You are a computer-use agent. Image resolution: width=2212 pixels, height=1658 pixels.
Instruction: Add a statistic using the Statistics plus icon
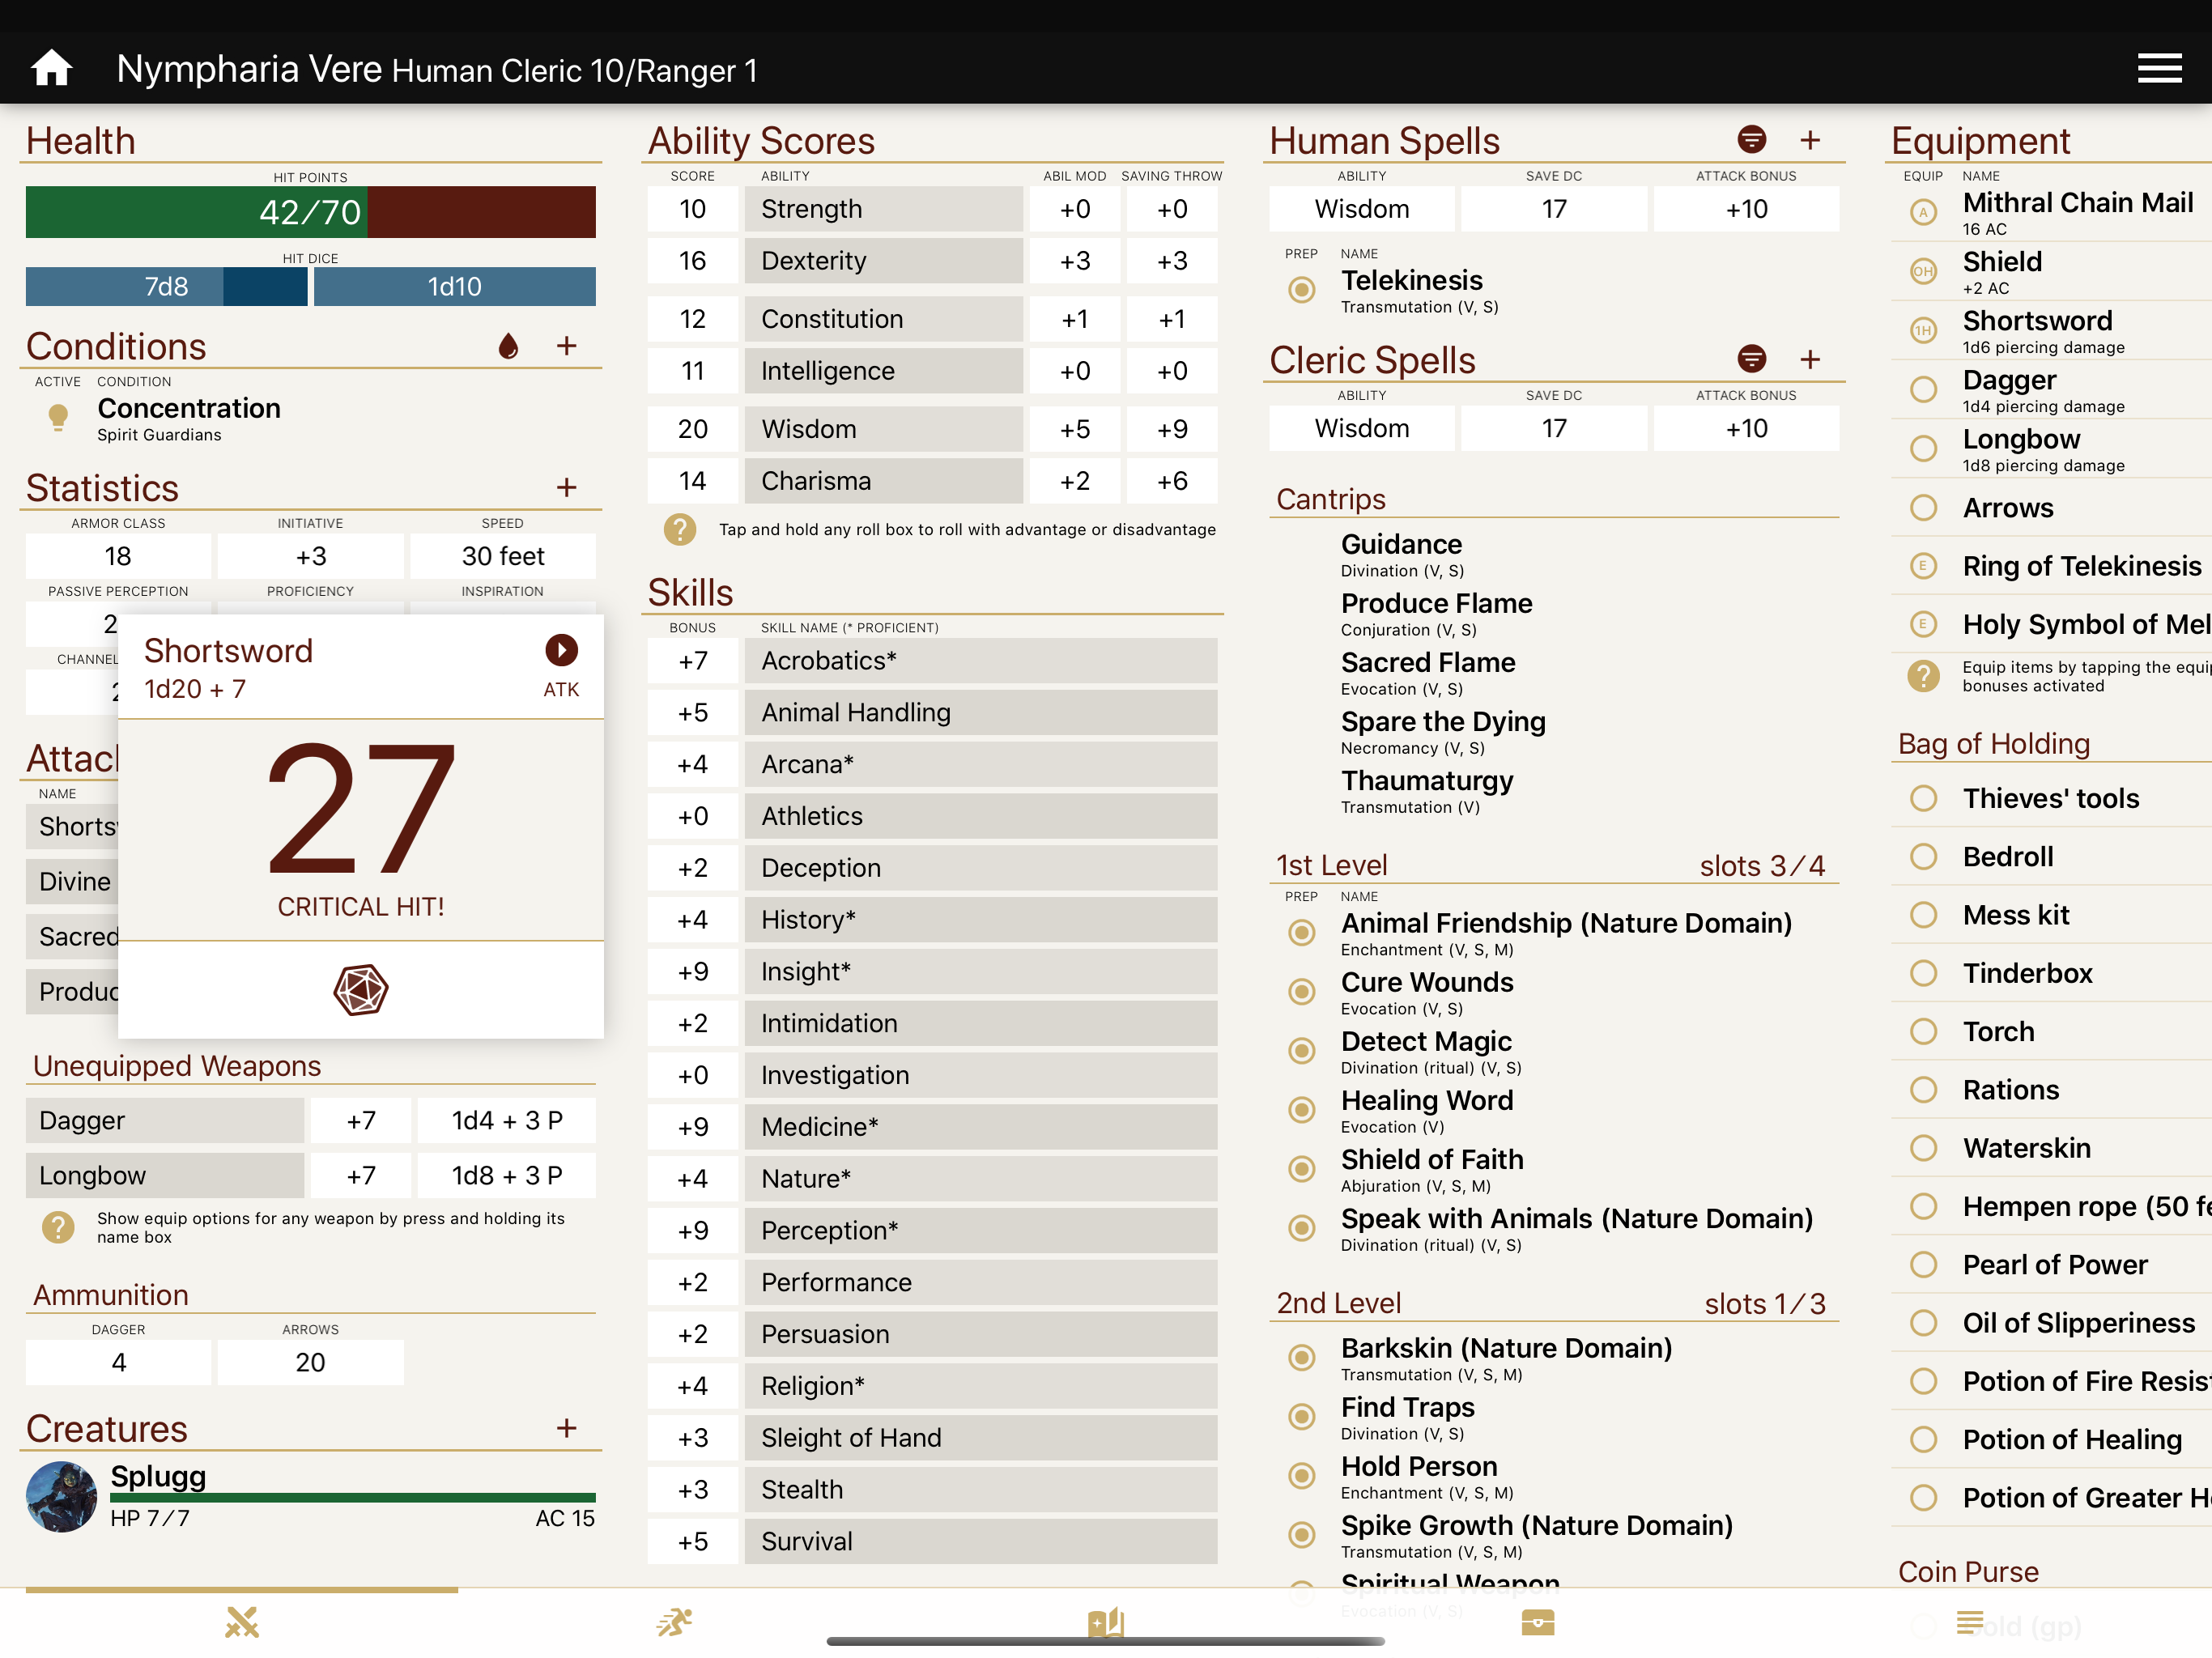click(566, 488)
